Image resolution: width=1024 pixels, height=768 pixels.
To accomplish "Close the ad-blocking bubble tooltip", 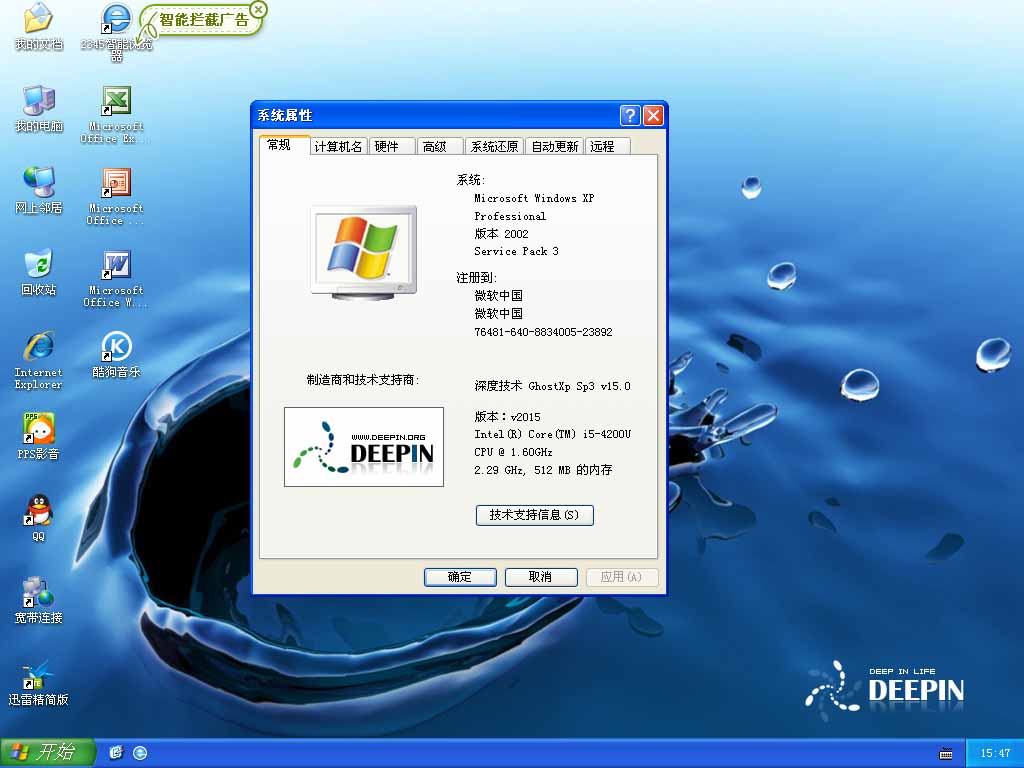I will 259,9.
